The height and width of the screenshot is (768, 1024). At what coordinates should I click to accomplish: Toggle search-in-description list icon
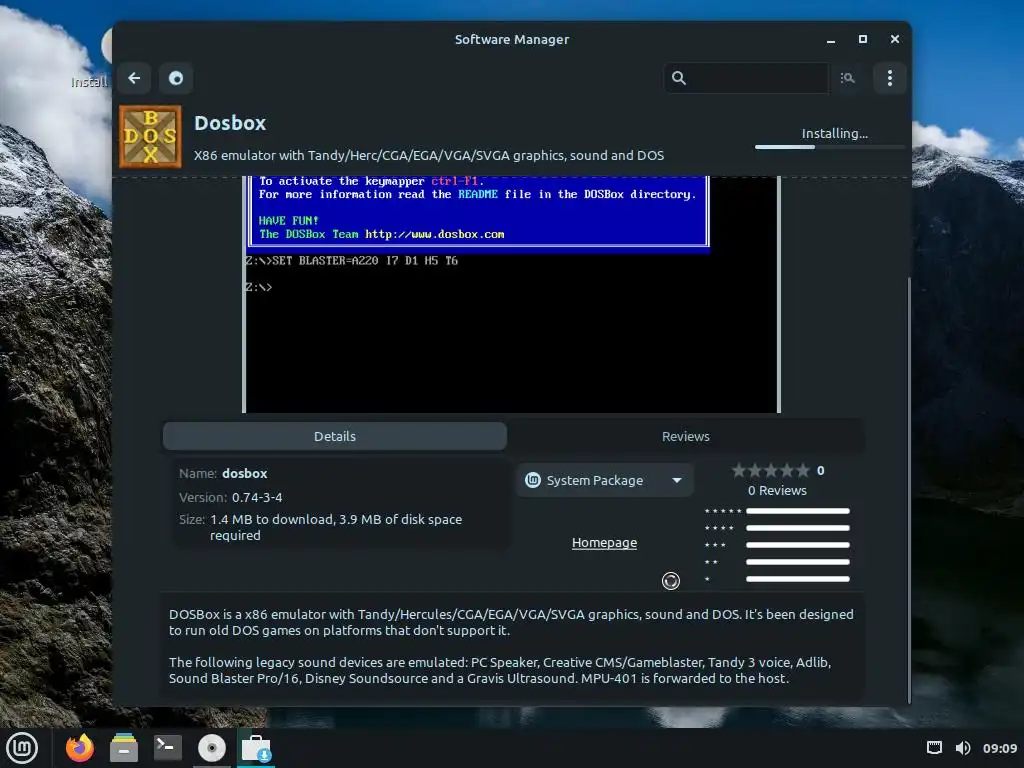(848, 78)
